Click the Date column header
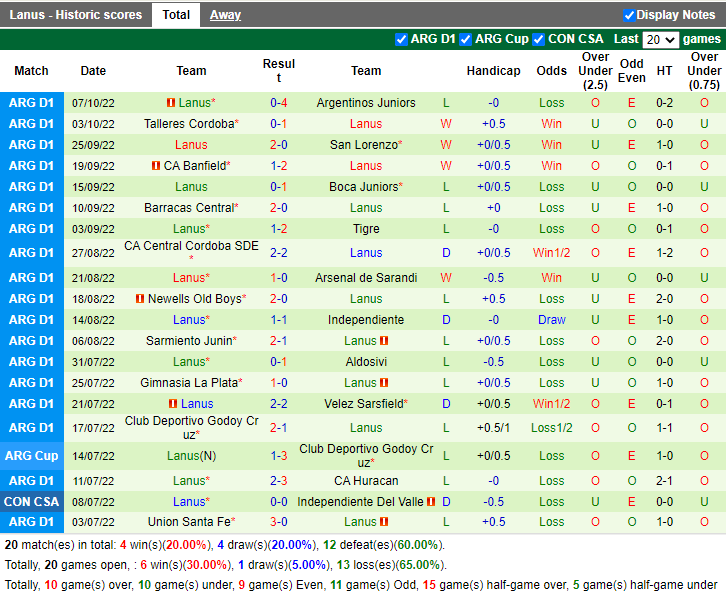Screen dimensions: 726x593 tap(93, 71)
